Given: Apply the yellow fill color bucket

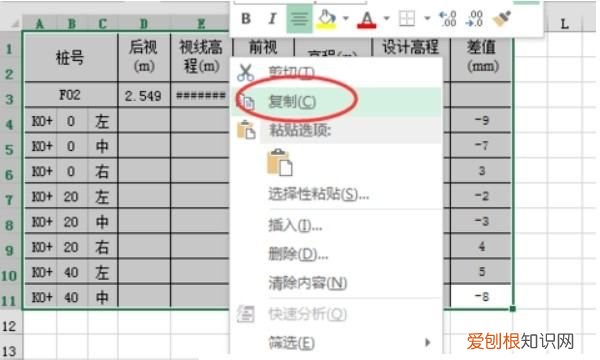Looking at the screenshot, I should (x=326, y=20).
